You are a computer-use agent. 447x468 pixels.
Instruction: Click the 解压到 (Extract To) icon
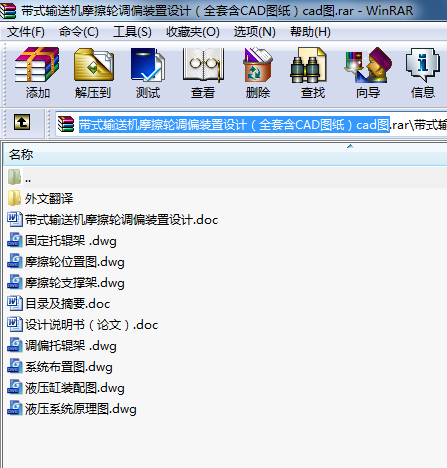pos(93,73)
